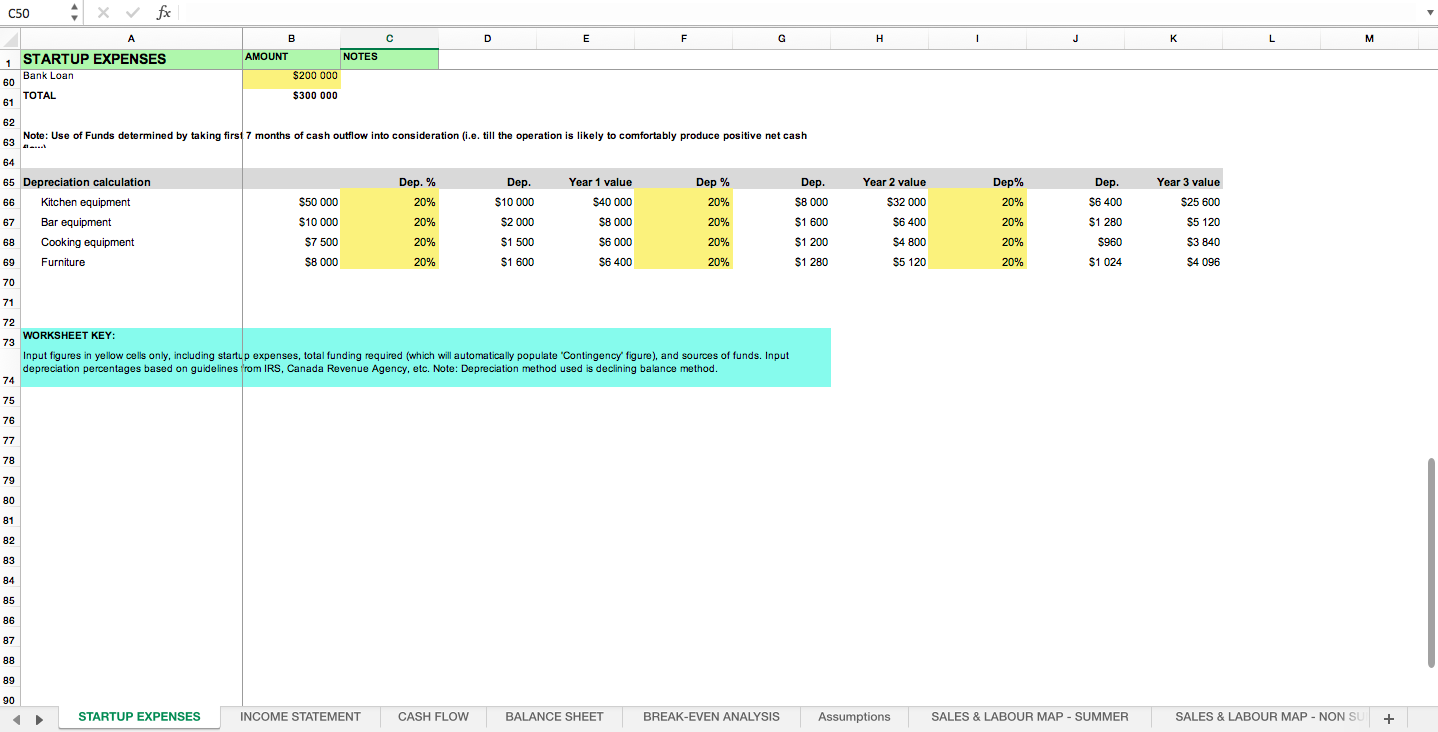1438x732 pixels.
Task: Click the formula bar input field
Action: point(800,13)
